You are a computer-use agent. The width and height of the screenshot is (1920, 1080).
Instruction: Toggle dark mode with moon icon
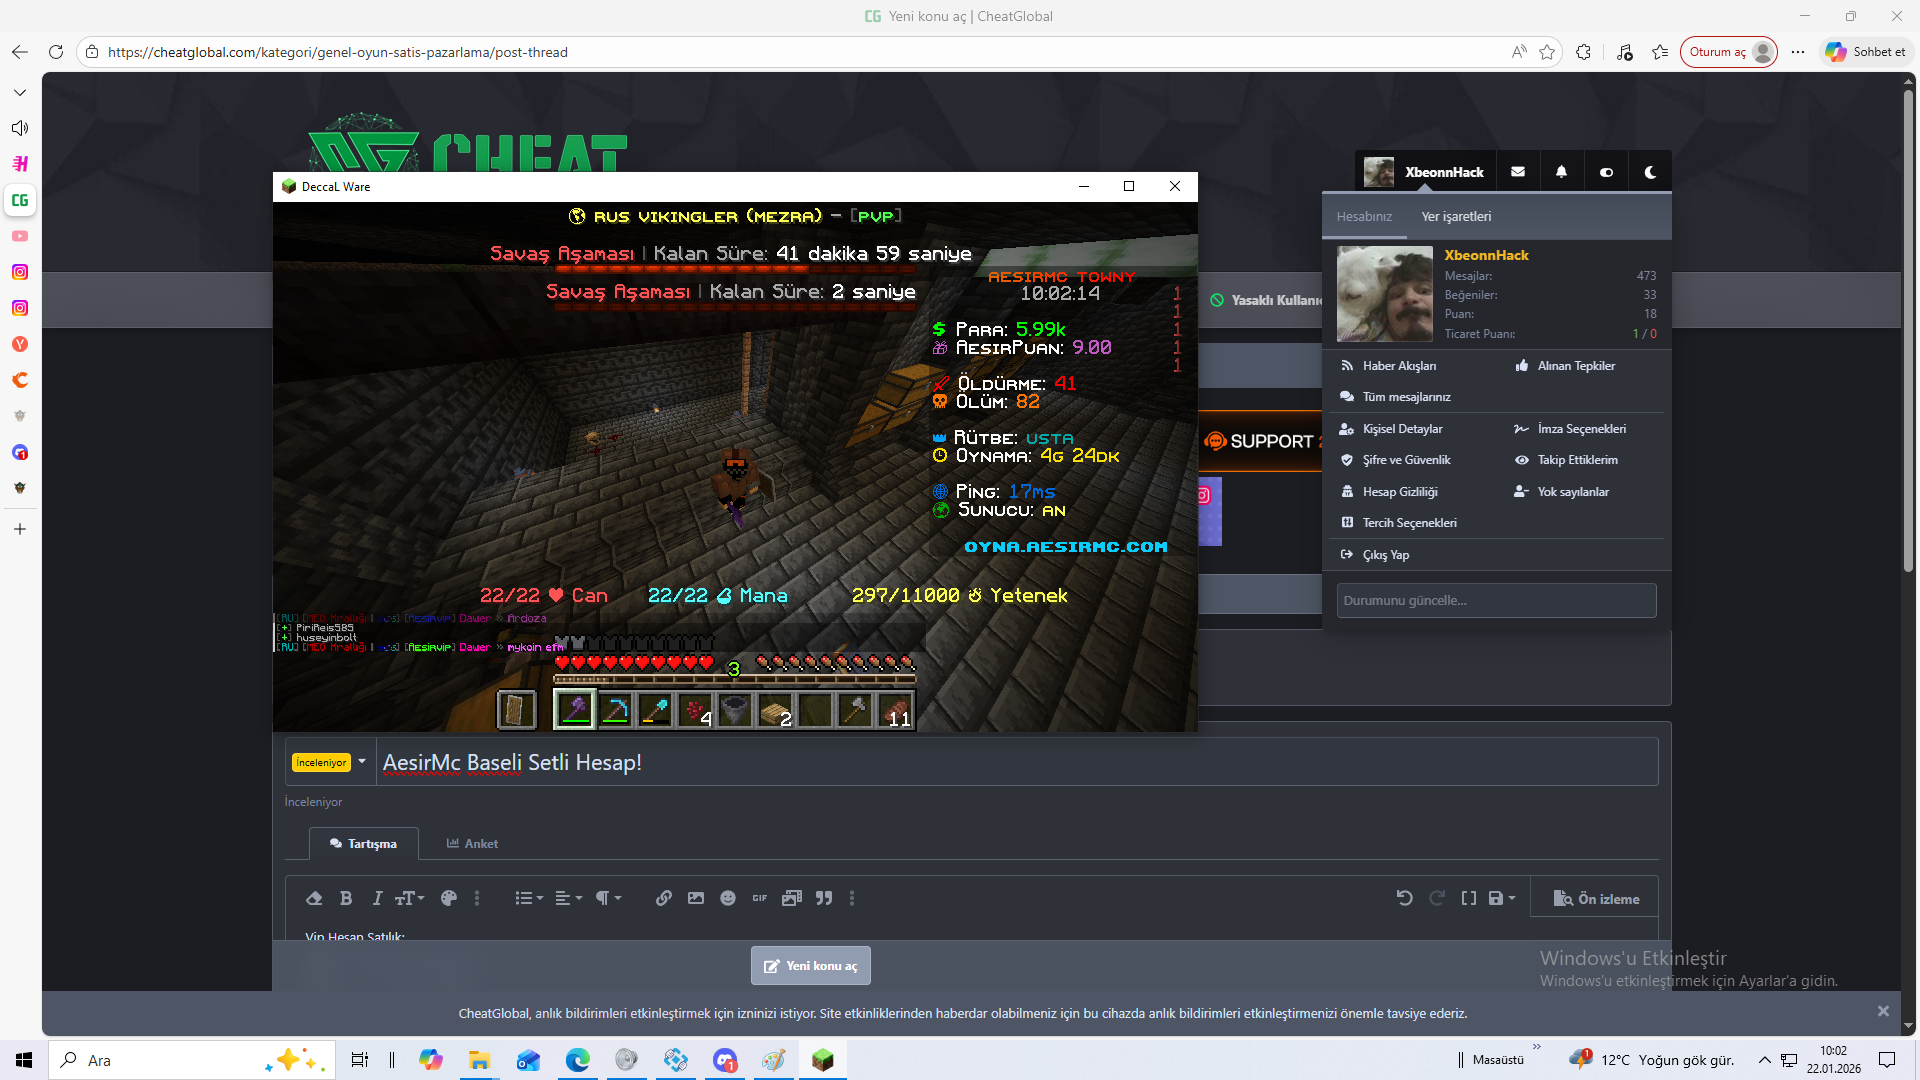[x=1650, y=172]
